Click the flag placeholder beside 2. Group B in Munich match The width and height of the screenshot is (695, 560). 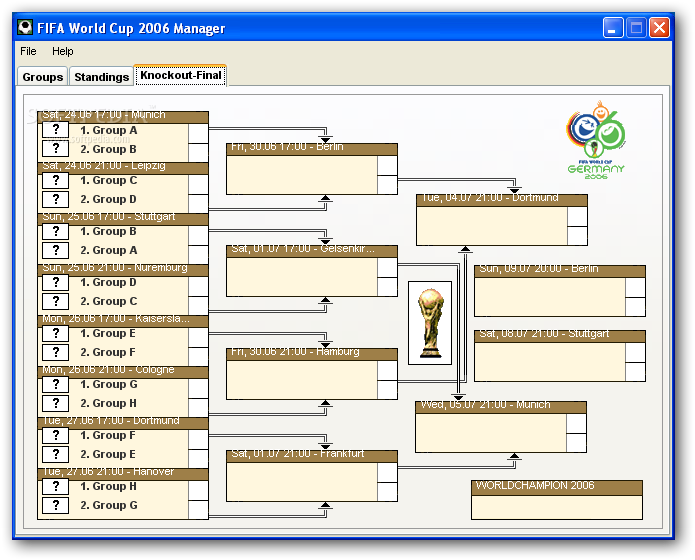55,149
